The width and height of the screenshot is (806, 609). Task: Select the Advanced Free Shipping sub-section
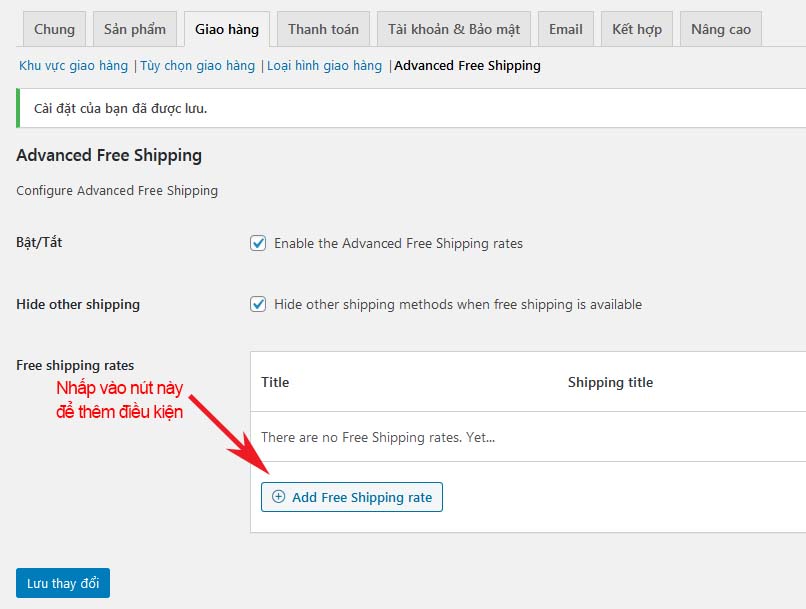point(467,66)
